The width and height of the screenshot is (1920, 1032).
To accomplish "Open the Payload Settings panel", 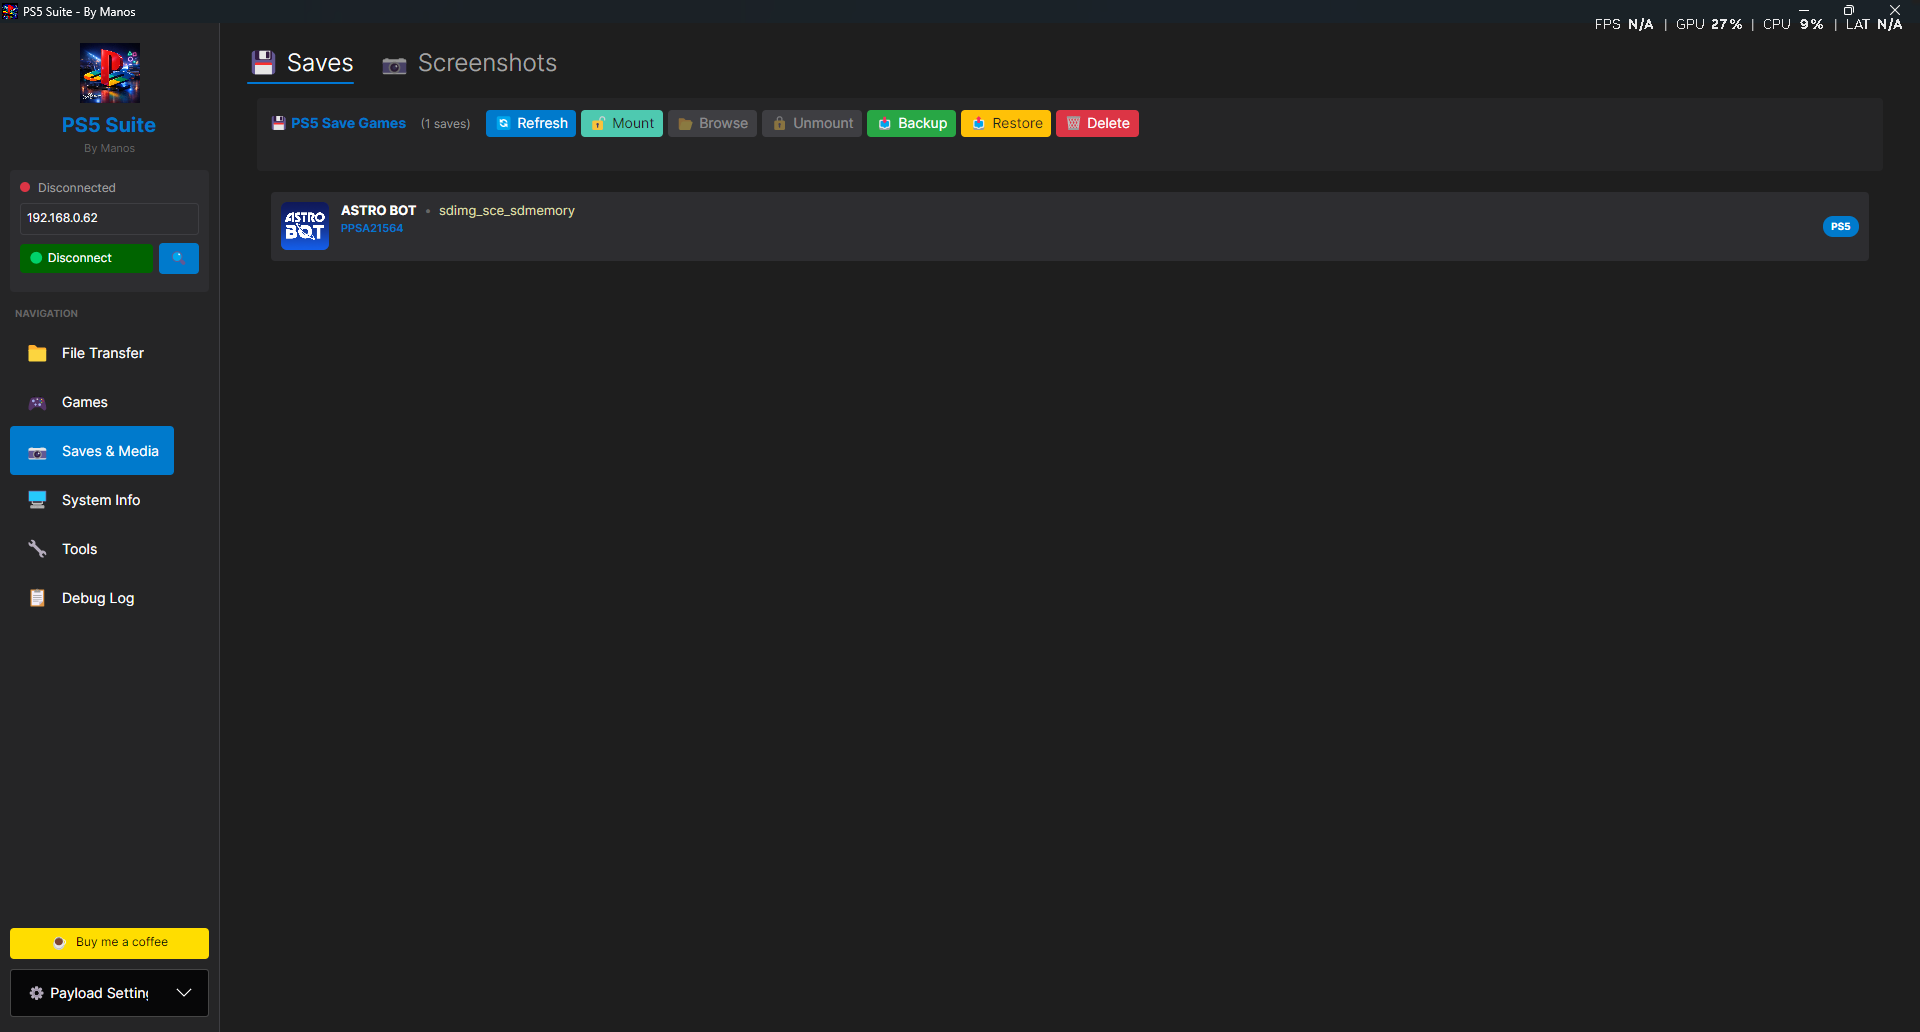I will (109, 993).
